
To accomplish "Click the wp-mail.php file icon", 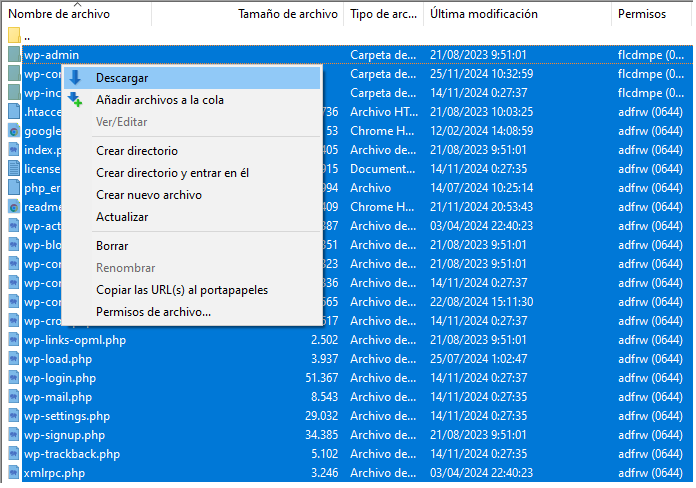I will (14, 397).
